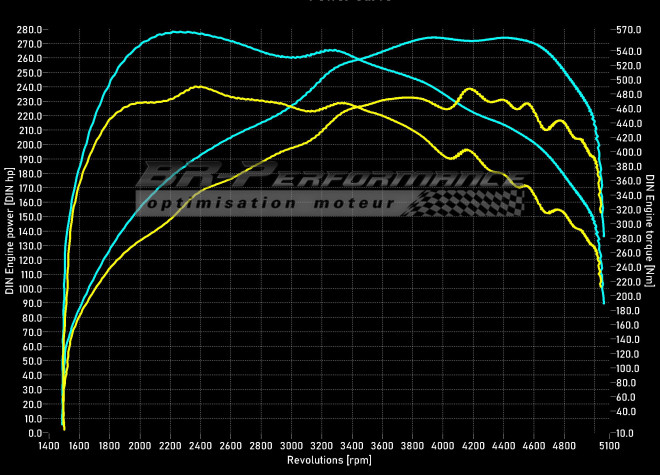Click the 'Revolutions [rpm]' x-axis title
This screenshot has height=475, width=660.
tap(331, 461)
